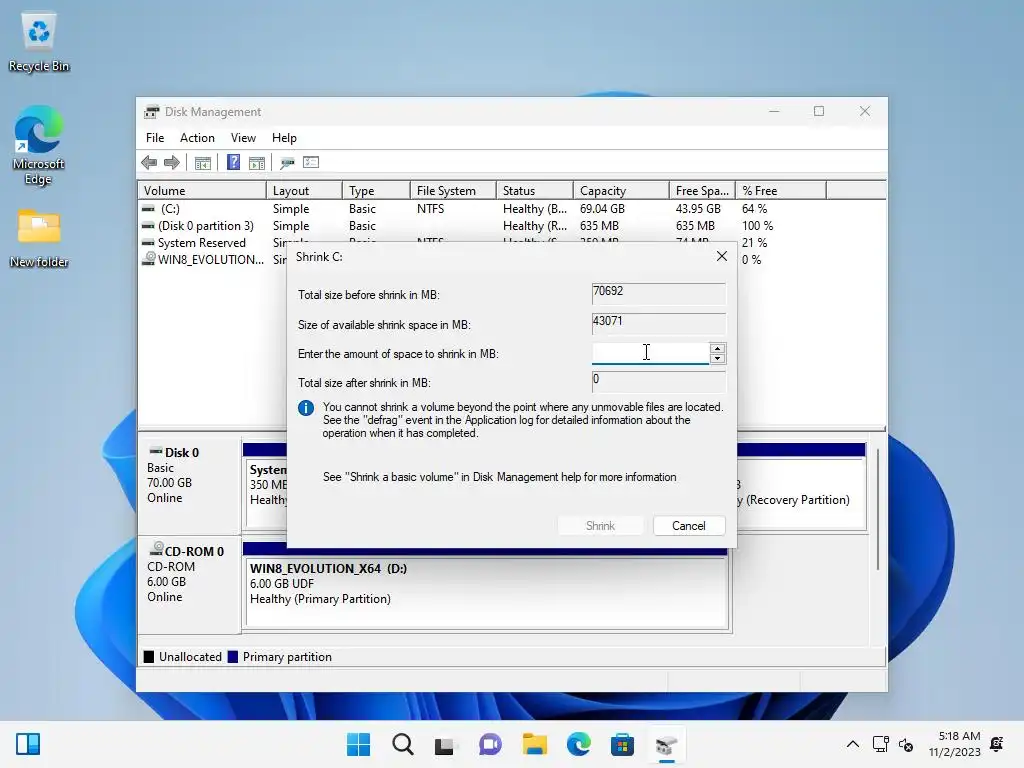
Task: Show hidden icons in system tray
Action: tap(853, 744)
